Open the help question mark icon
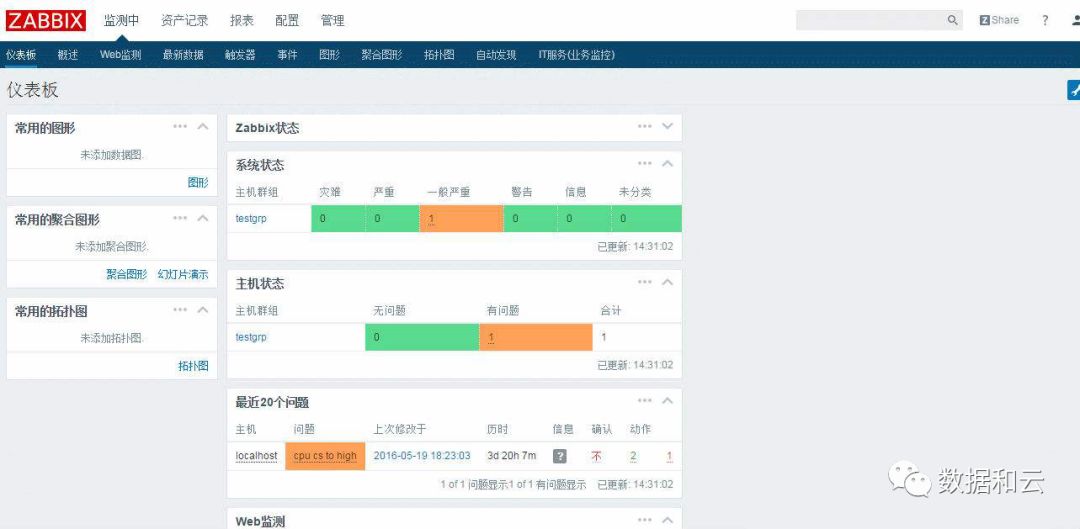This screenshot has width=1080, height=529. tap(1045, 20)
